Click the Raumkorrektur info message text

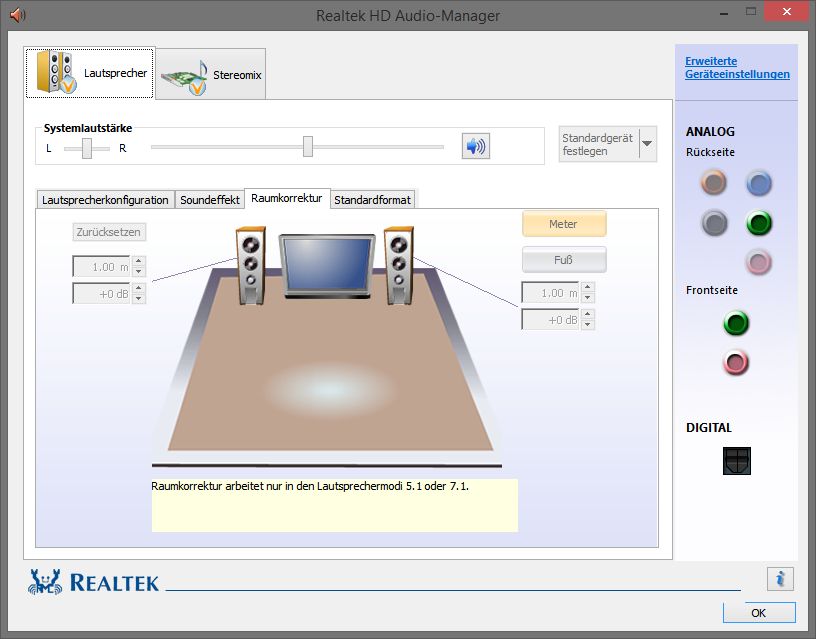(x=310, y=486)
